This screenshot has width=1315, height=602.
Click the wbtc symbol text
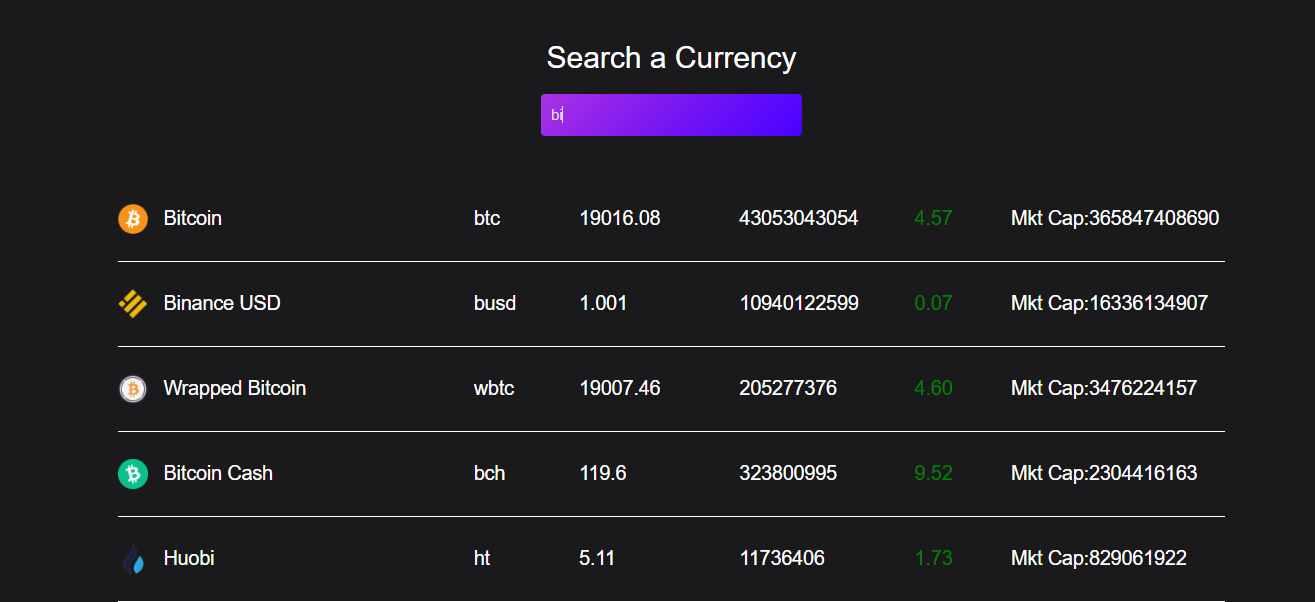tap(494, 388)
